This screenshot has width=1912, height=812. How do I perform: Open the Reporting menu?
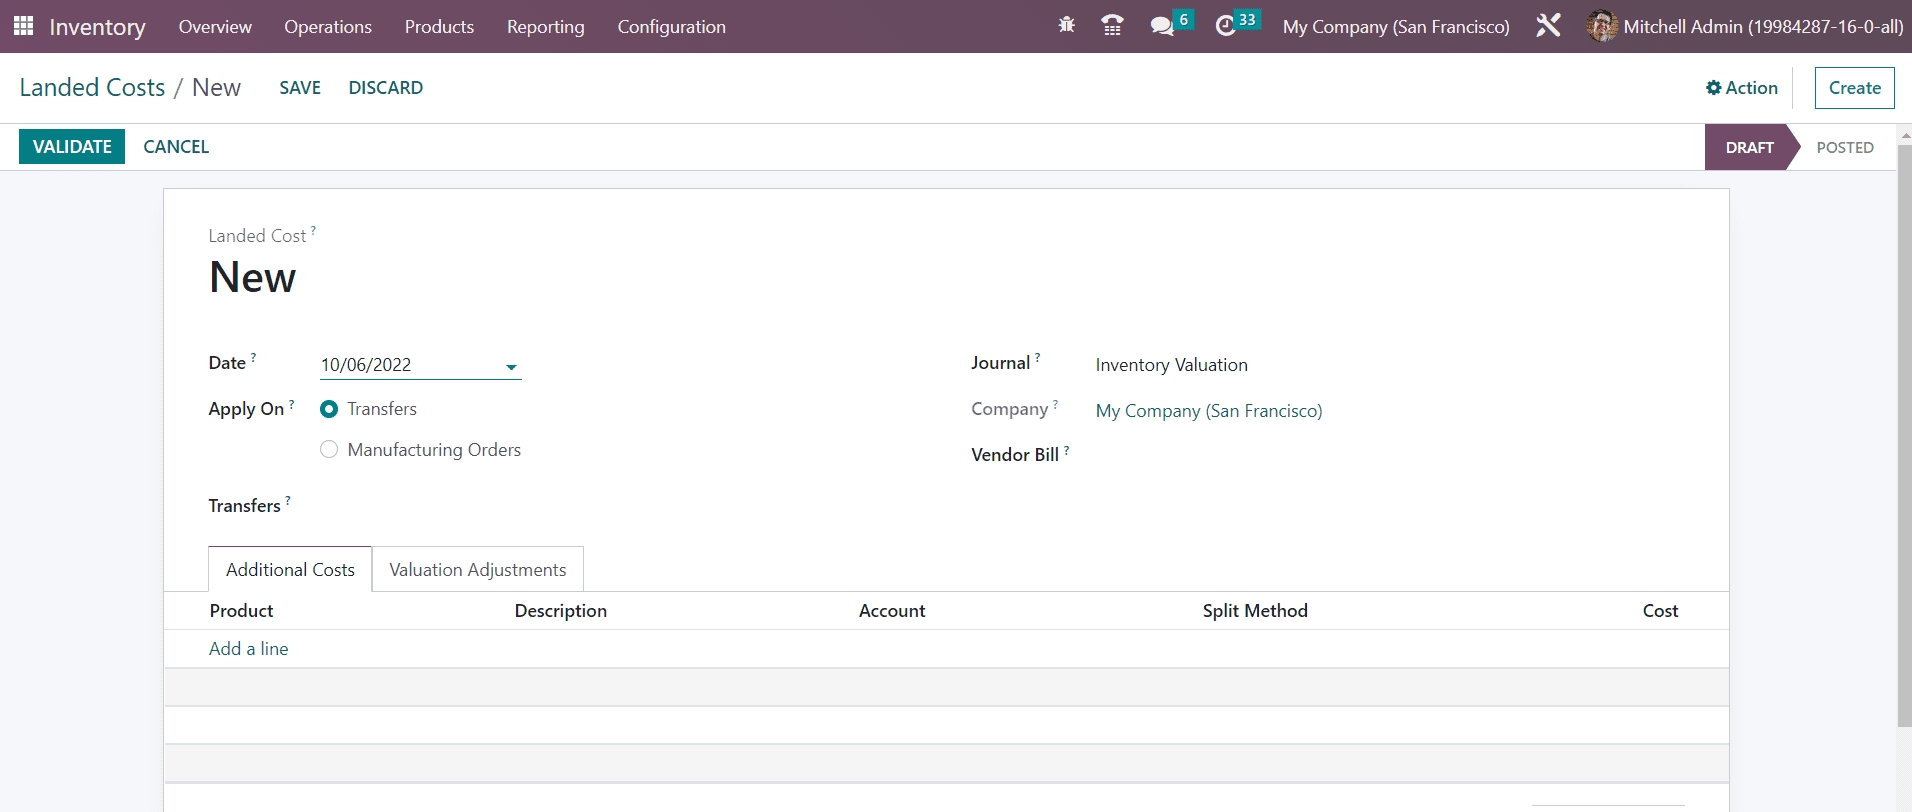[x=546, y=27]
